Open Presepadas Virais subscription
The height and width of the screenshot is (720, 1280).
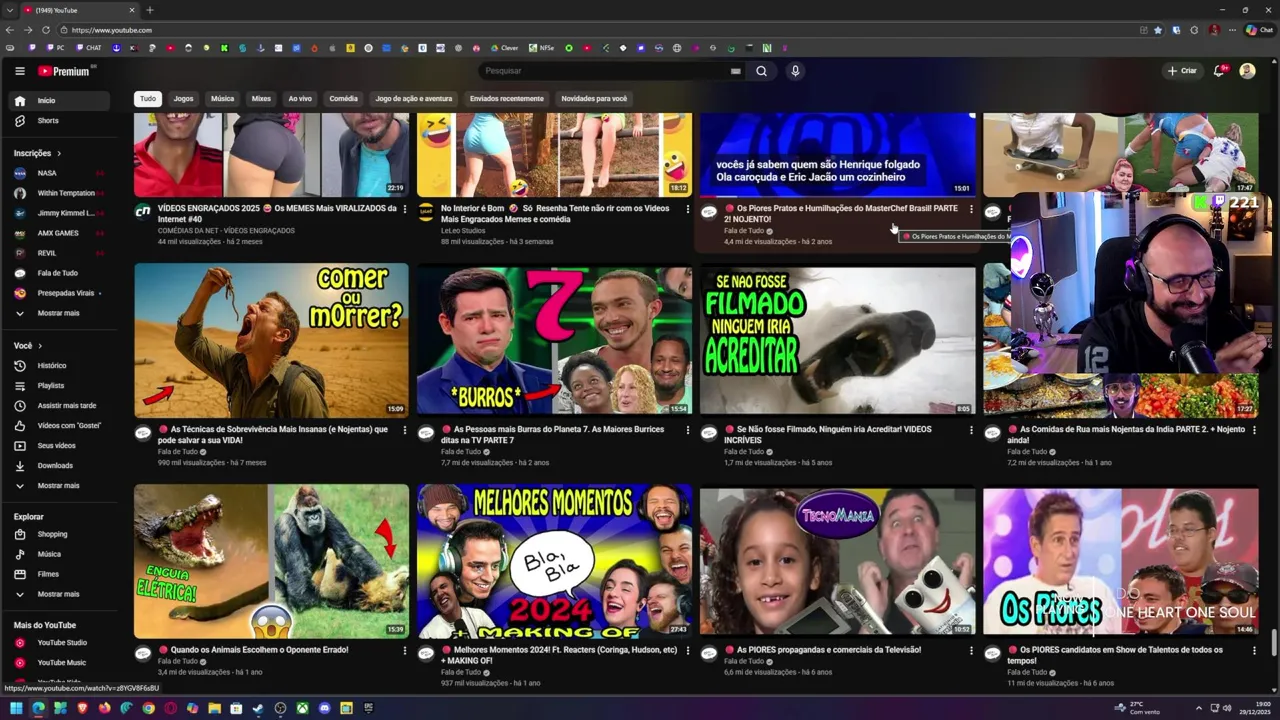pos(60,293)
